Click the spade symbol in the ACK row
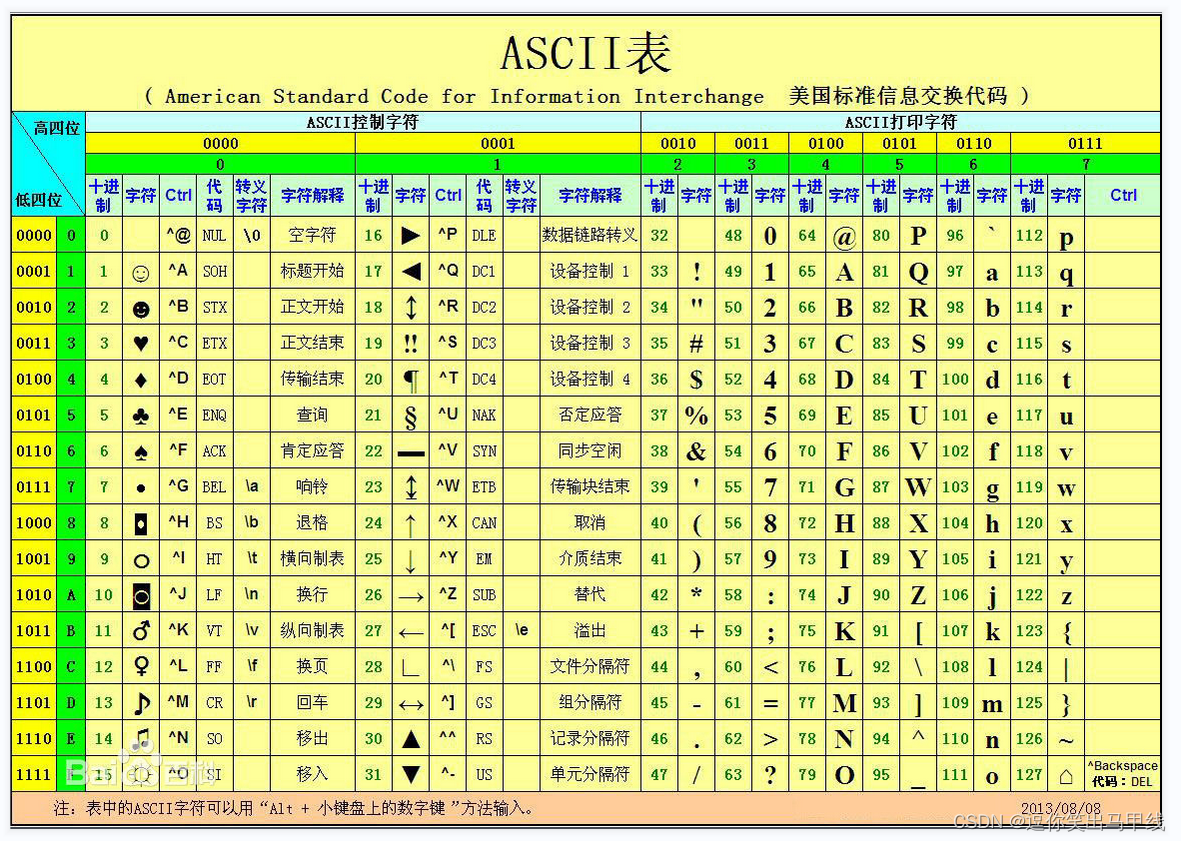 pos(140,452)
